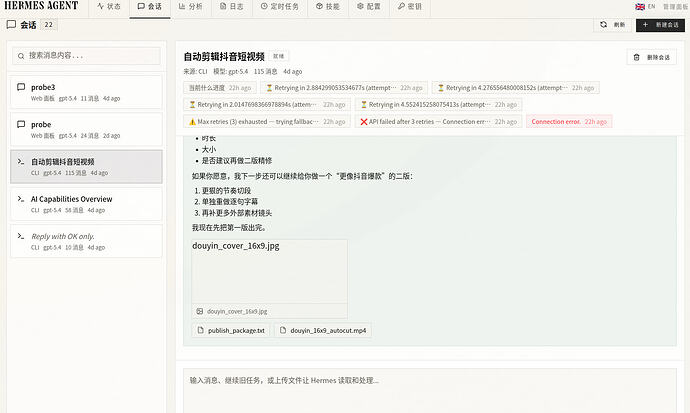The width and height of the screenshot is (690, 413).
Task: Click the key icon in 密钥 tab
Action: [401, 6]
